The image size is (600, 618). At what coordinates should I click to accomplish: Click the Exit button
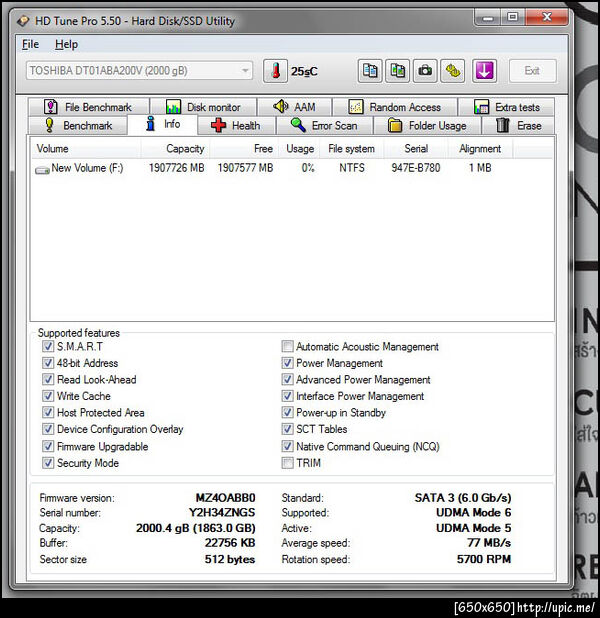click(x=533, y=71)
